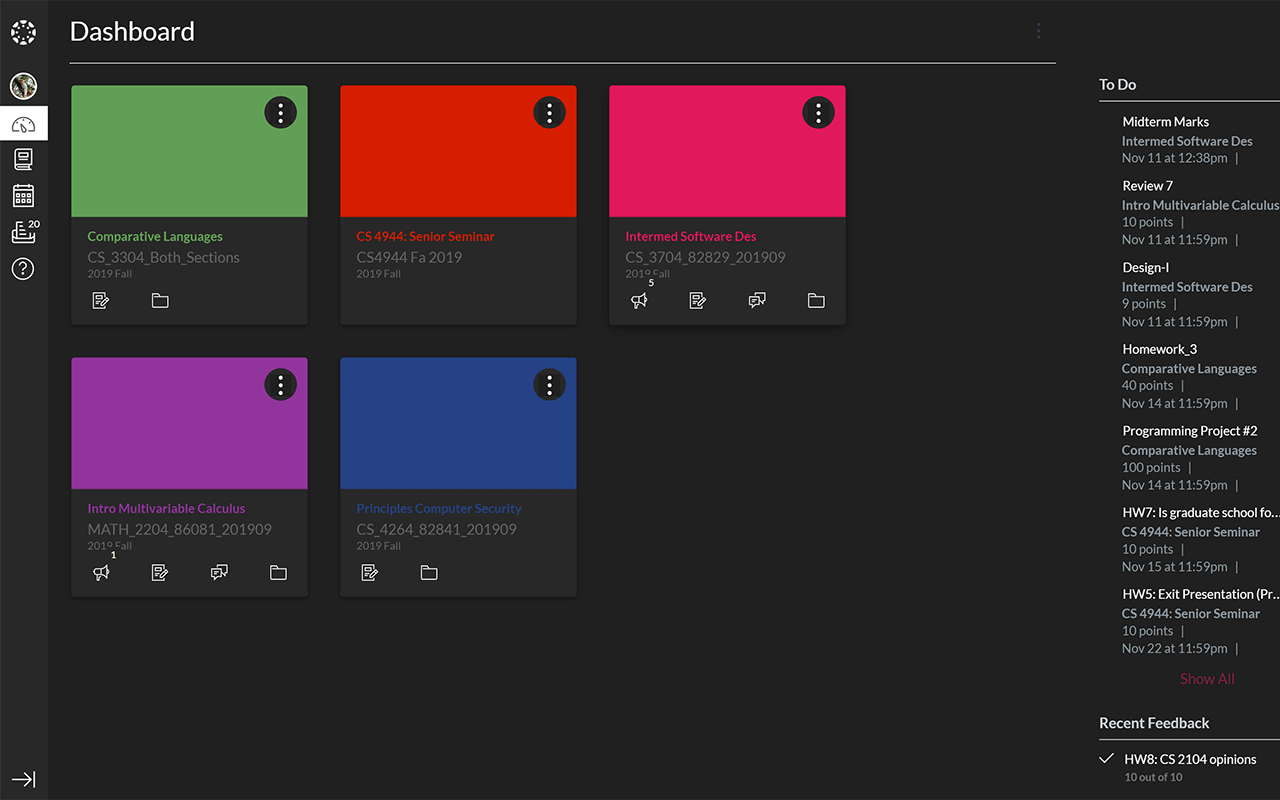Open files folder on Principles Computer Security card

click(x=428, y=572)
